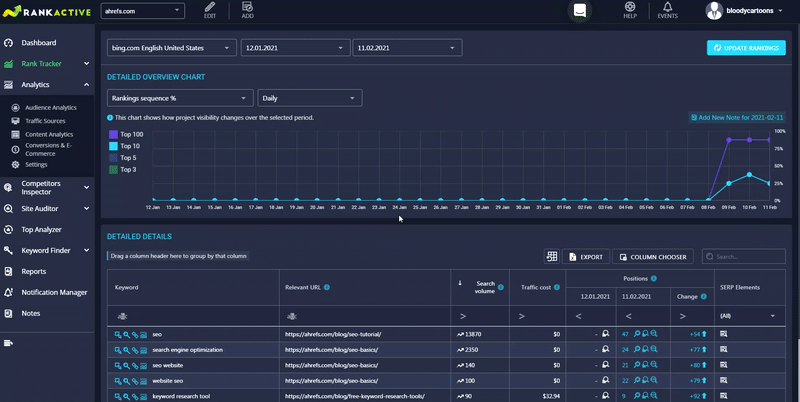The height and width of the screenshot is (402, 800).
Task: Click the SERP elements icon in seo row
Action: (x=723, y=334)
